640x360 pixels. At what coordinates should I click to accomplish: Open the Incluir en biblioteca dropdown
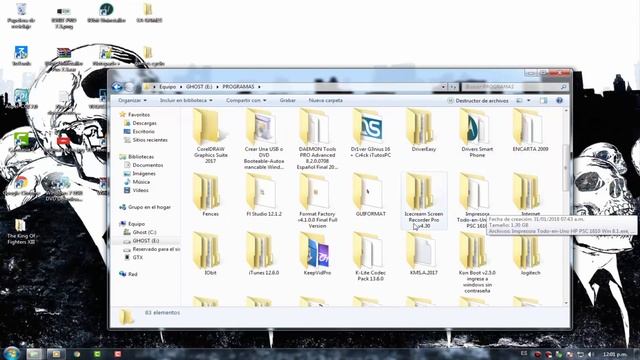[x=186, y=100]
